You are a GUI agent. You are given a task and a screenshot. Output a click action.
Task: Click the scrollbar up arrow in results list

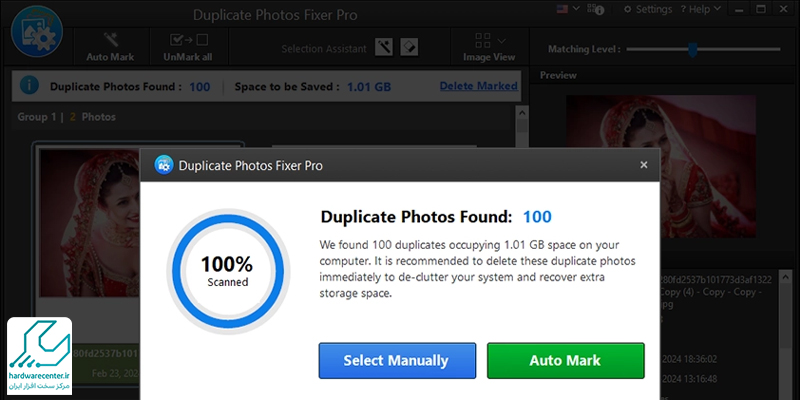click(522, 112)
